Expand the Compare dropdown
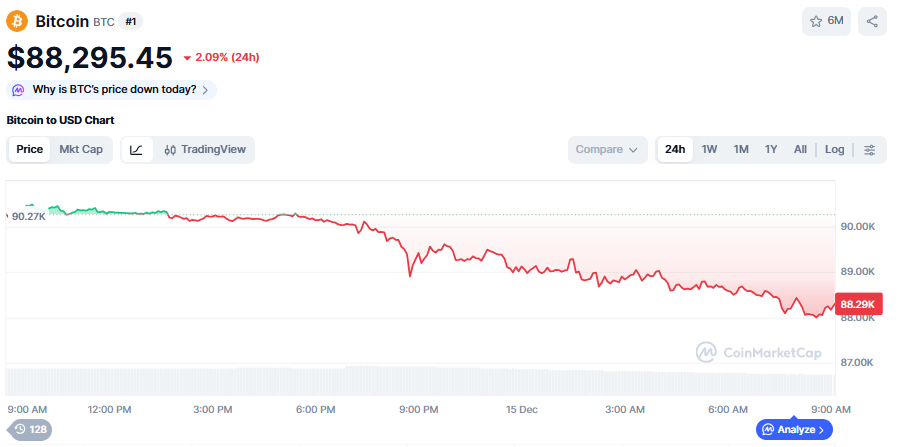Image resolution: width=899 pixels, height=447 pixels. coord(606,150)
